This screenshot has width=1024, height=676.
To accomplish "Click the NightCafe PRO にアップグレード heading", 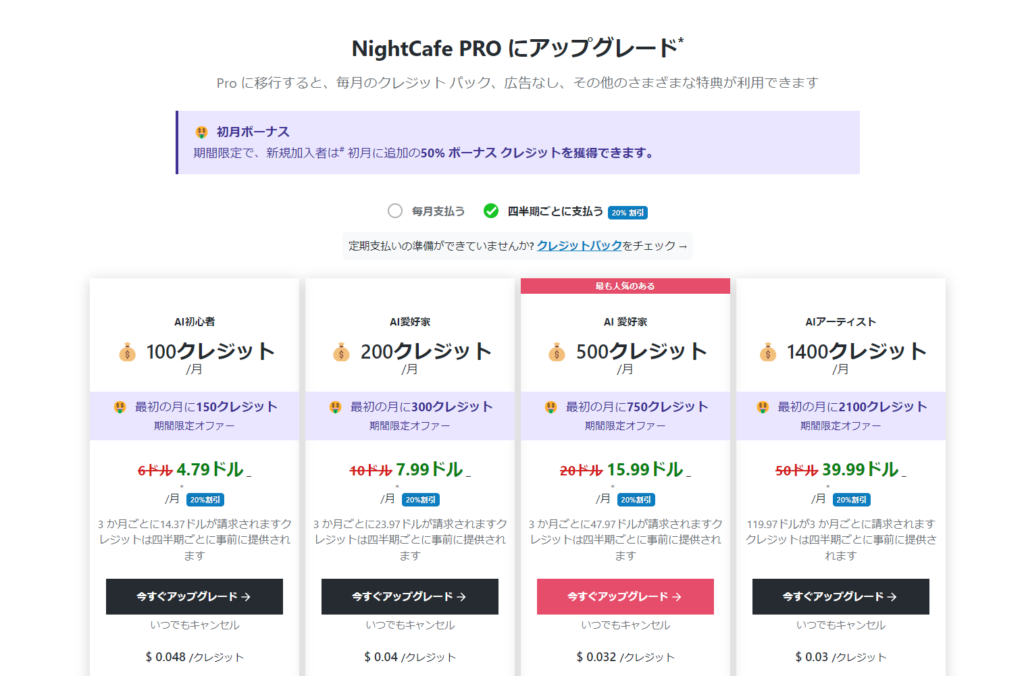I will click(517, 48).
